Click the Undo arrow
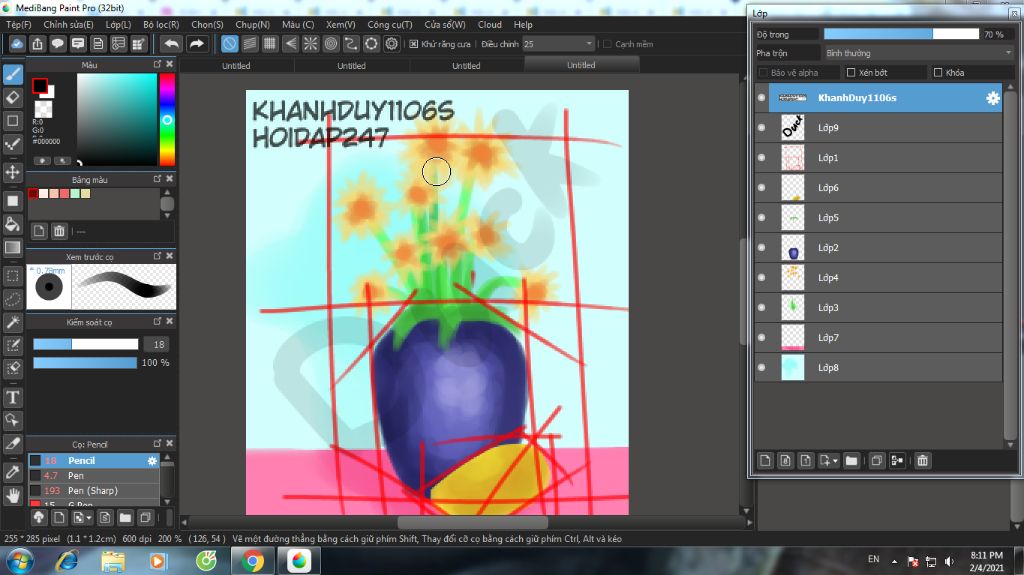Screen dimensions: 1024x575 [171, 44]
